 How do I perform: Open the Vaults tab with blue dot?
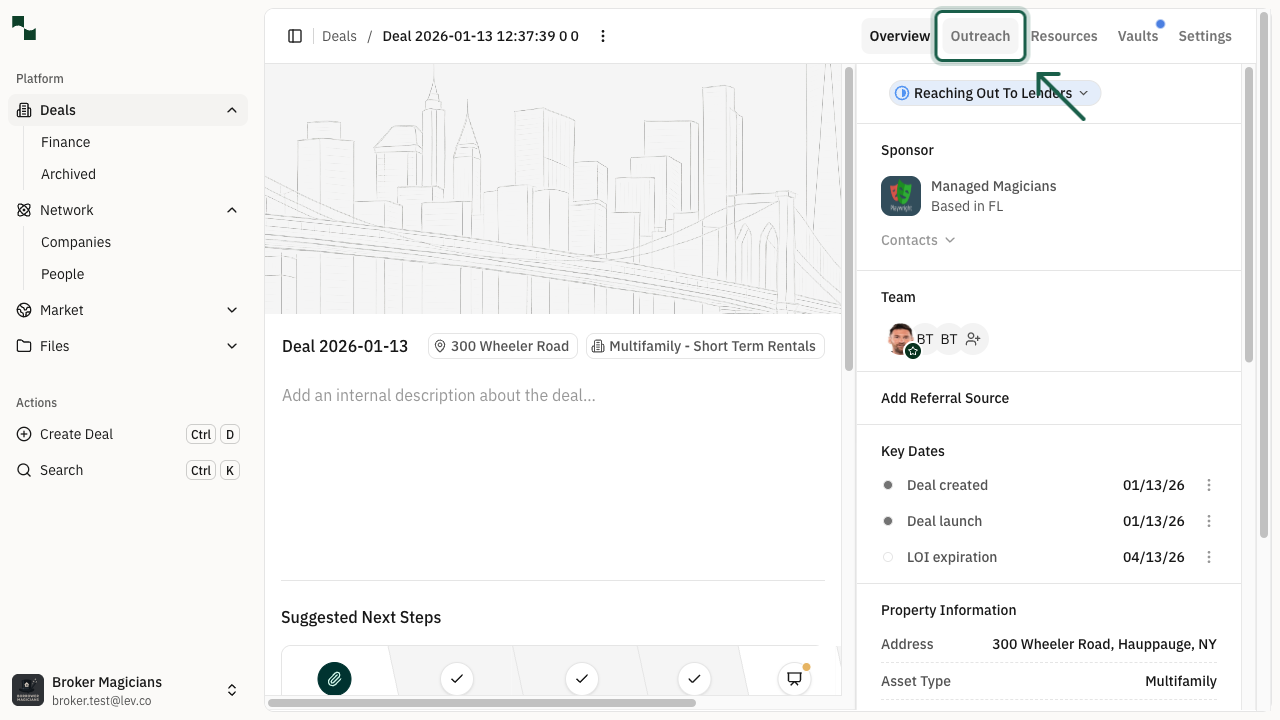(x=1138, y=36)
